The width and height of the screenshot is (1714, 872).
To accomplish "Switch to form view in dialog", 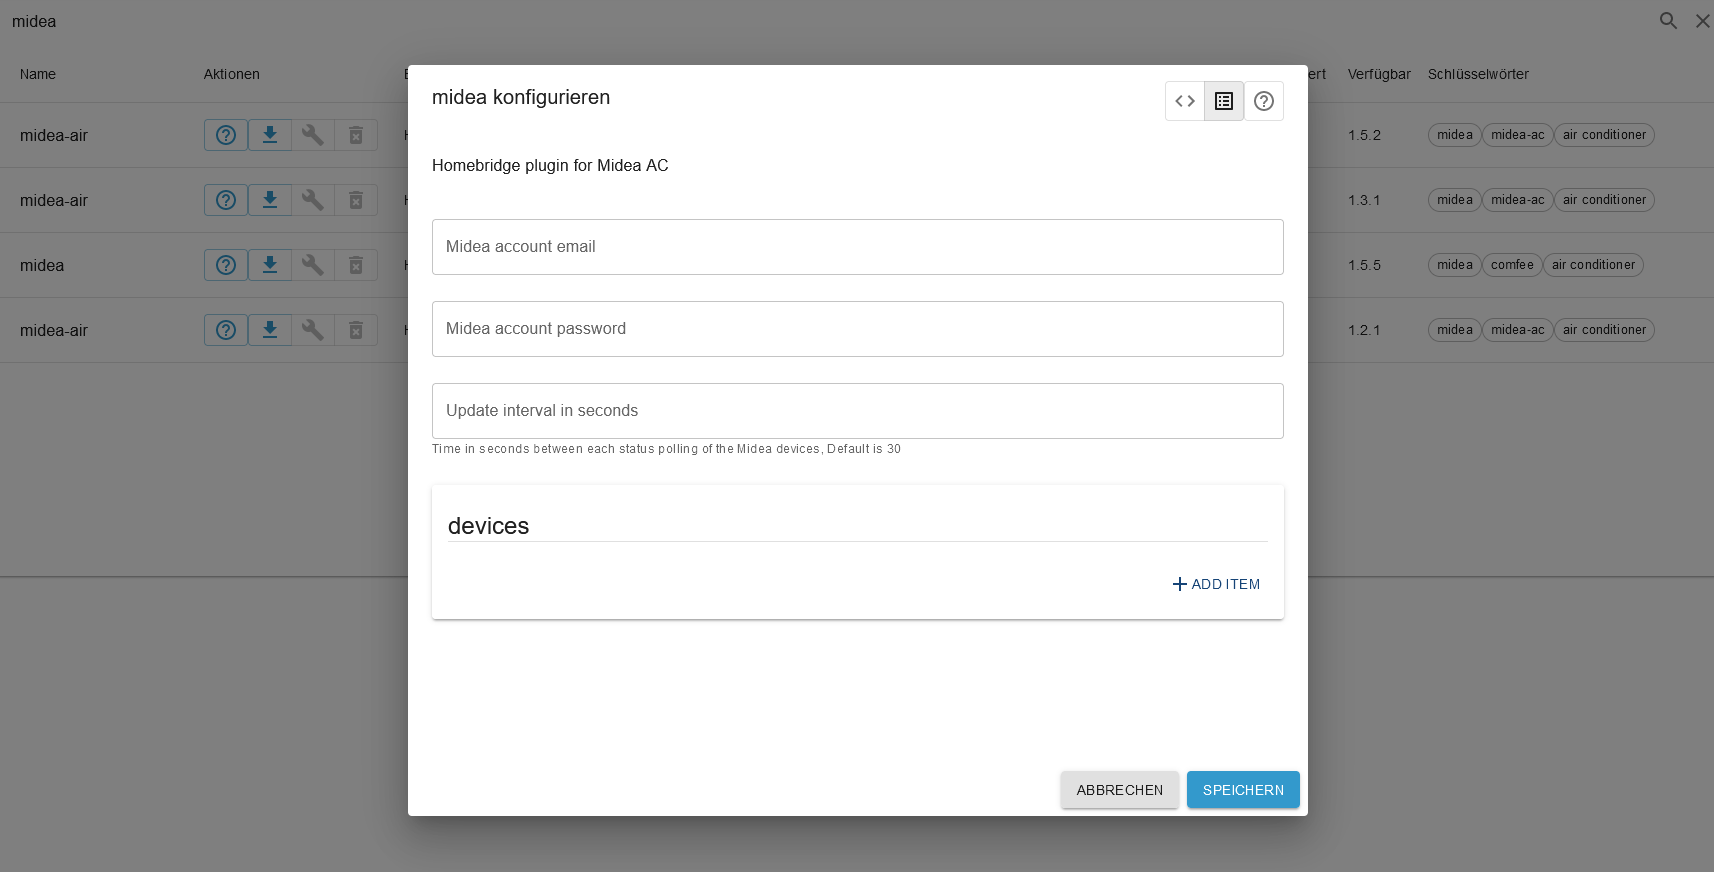I will coord(1224,101).
